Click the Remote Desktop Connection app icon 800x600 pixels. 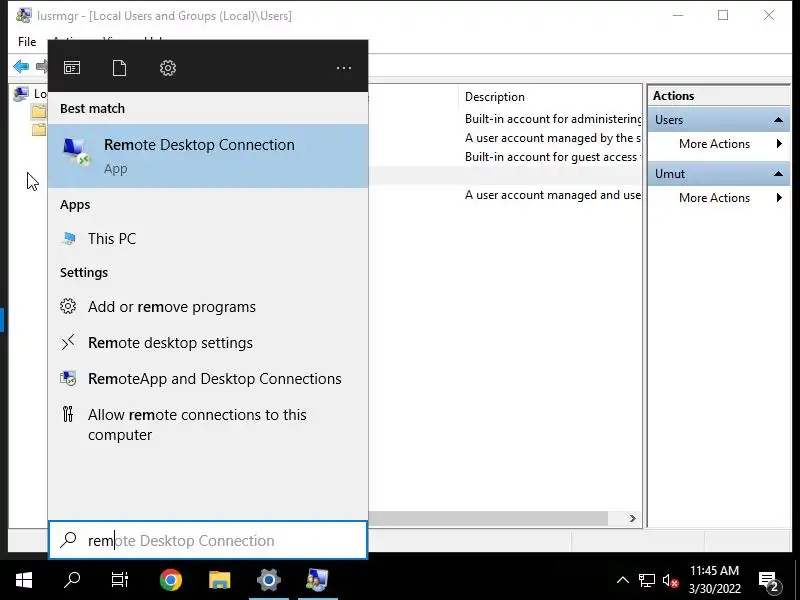(x=76, y=152)
